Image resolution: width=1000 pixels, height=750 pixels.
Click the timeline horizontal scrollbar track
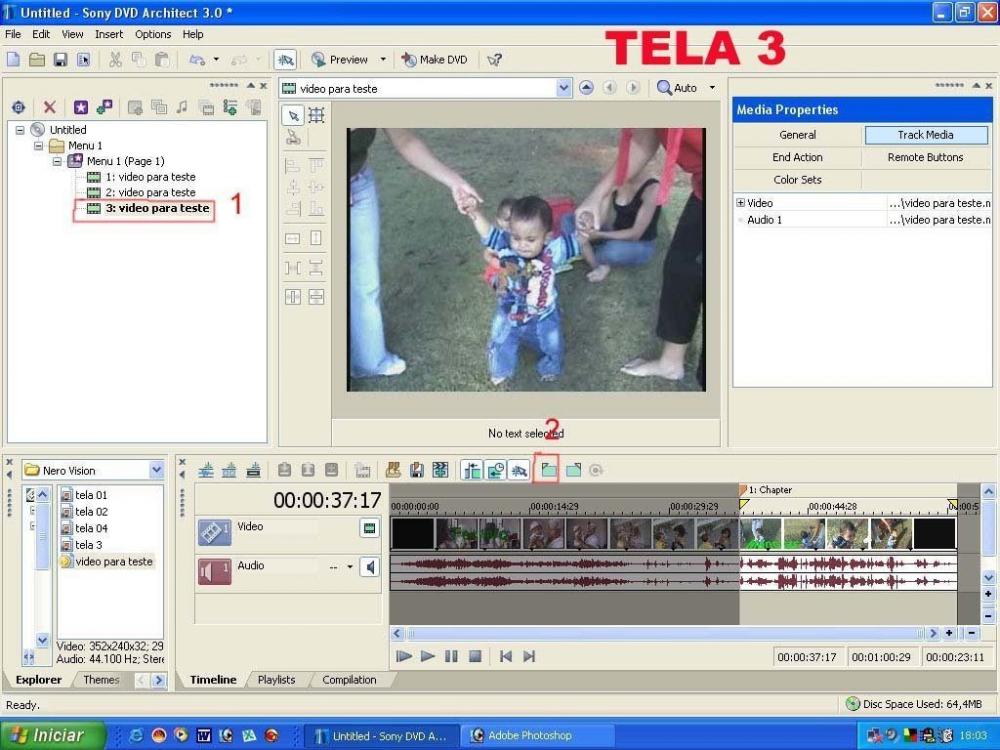pyautogui.click(x=660, y=633)
